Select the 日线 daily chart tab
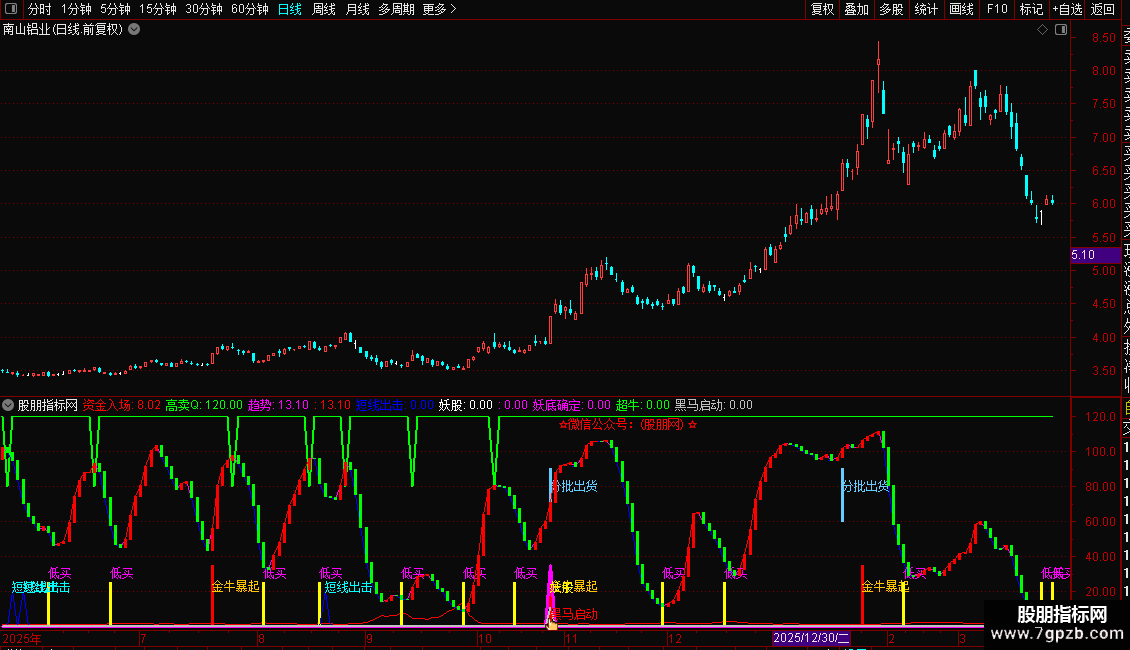This screenshot has height=650, width=1130. (x=290, y=9)
